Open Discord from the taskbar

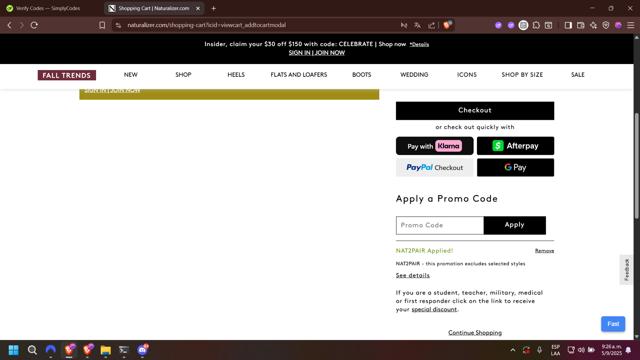point(142,350)
